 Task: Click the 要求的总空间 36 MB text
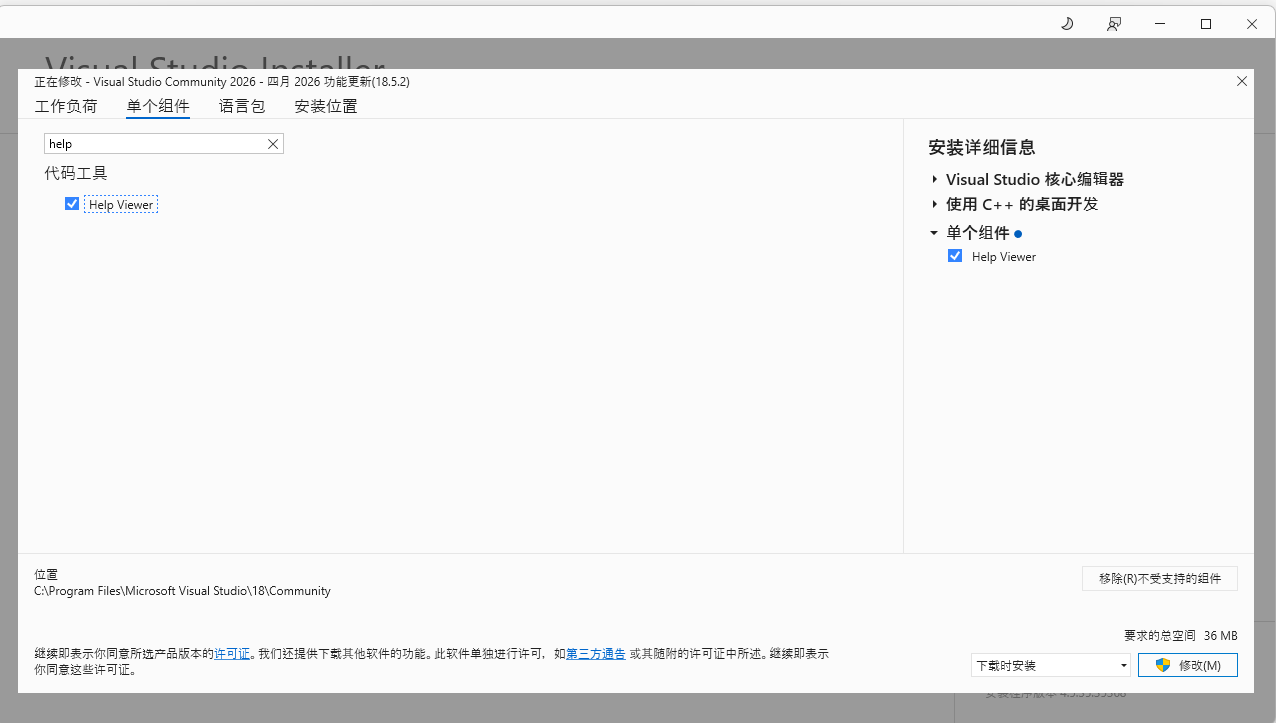[1181, 635]
